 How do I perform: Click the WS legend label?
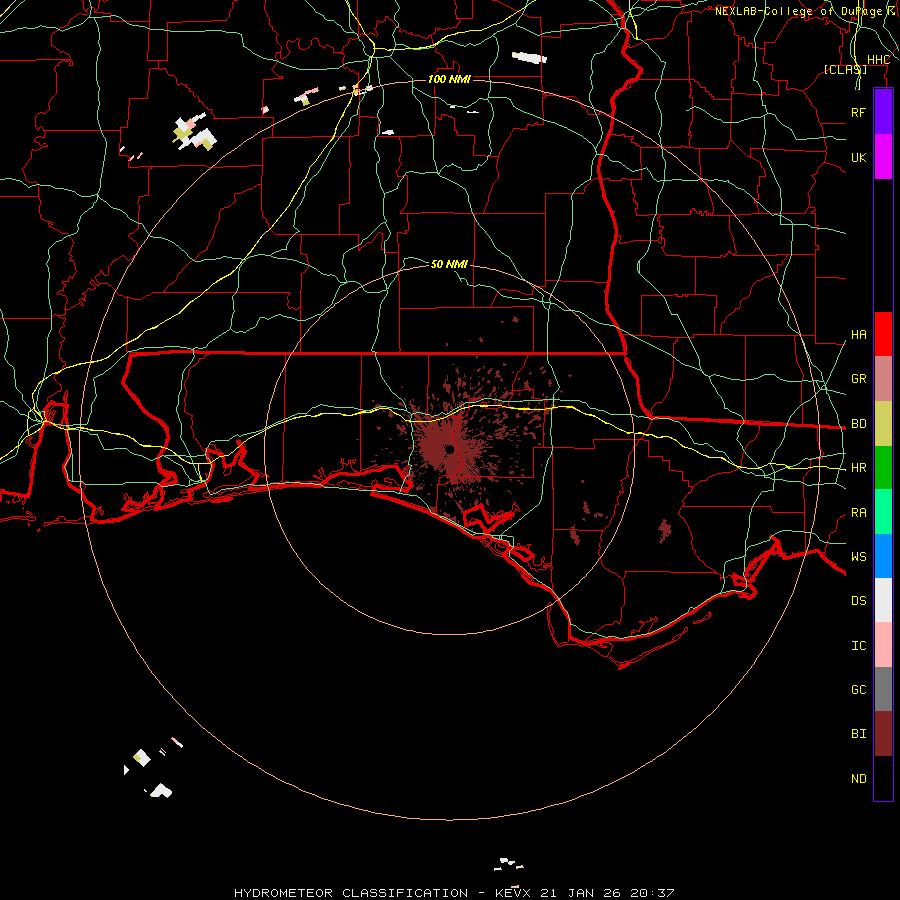pyautogui.click(x=858, y=556)
